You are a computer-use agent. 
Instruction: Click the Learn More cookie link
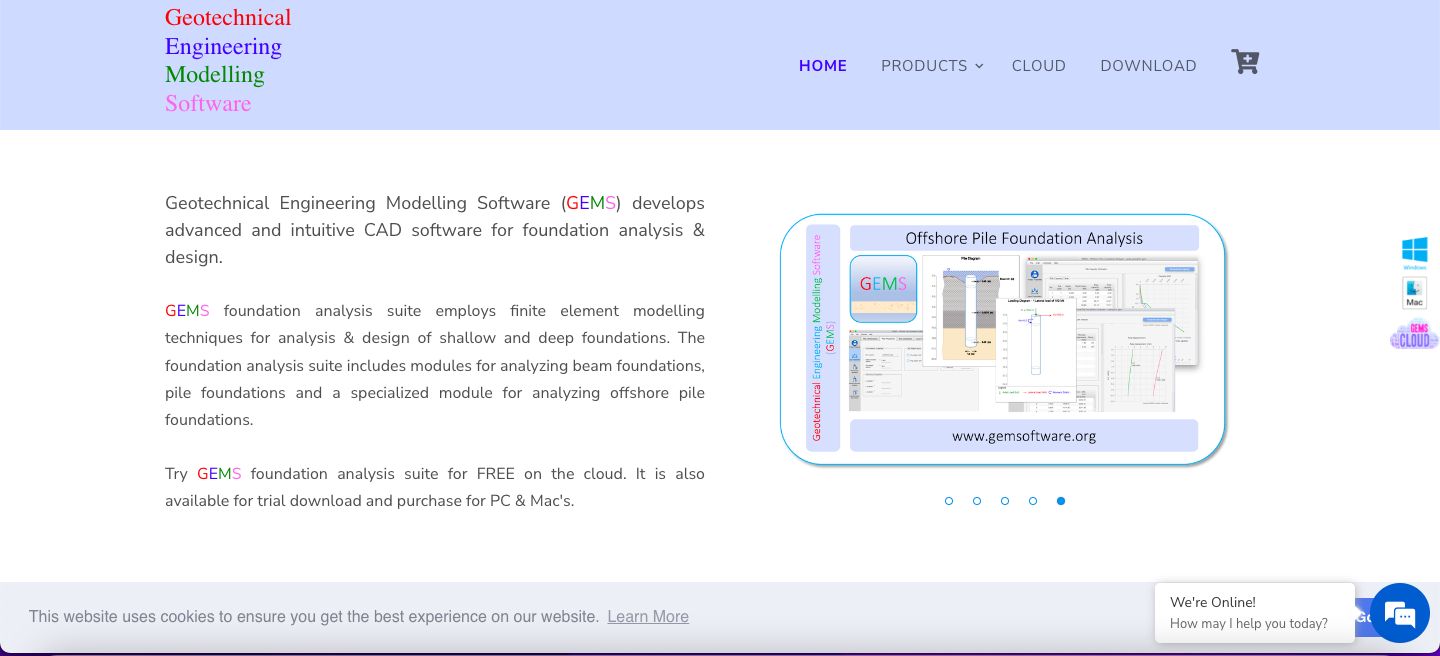click(x=648, y=617)
